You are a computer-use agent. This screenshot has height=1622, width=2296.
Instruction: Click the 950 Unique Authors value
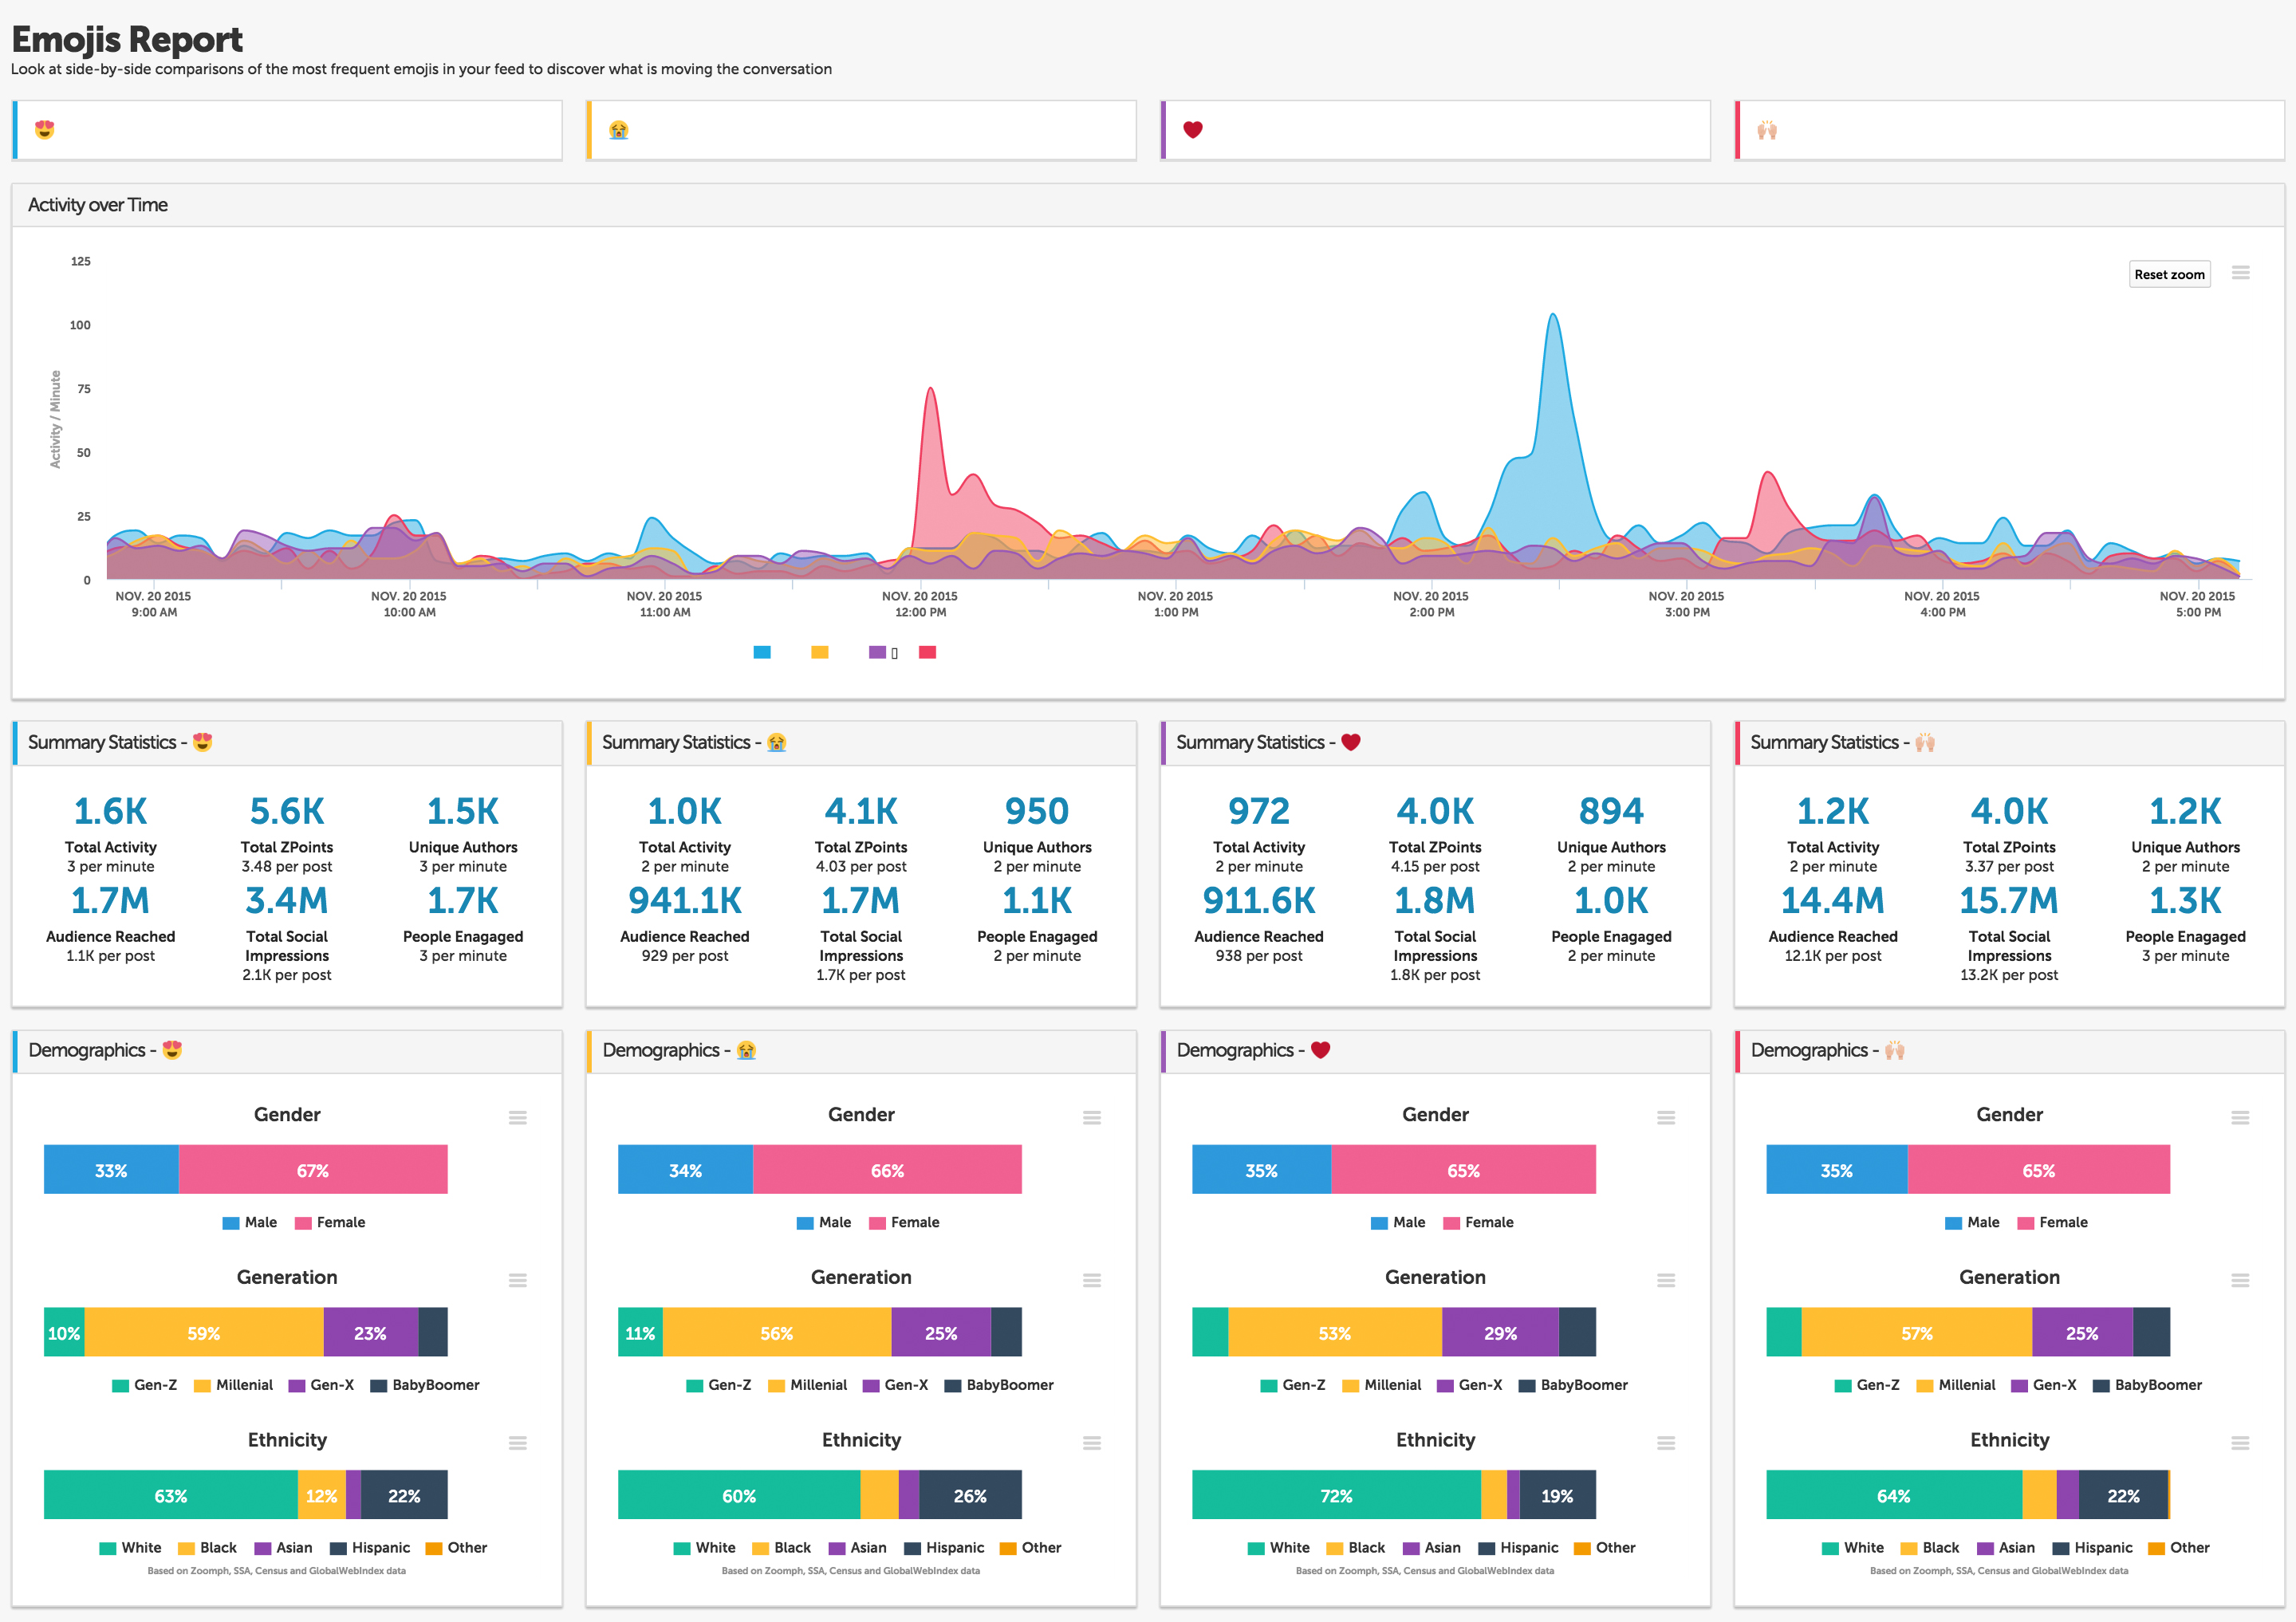[x=1037, y=812]
